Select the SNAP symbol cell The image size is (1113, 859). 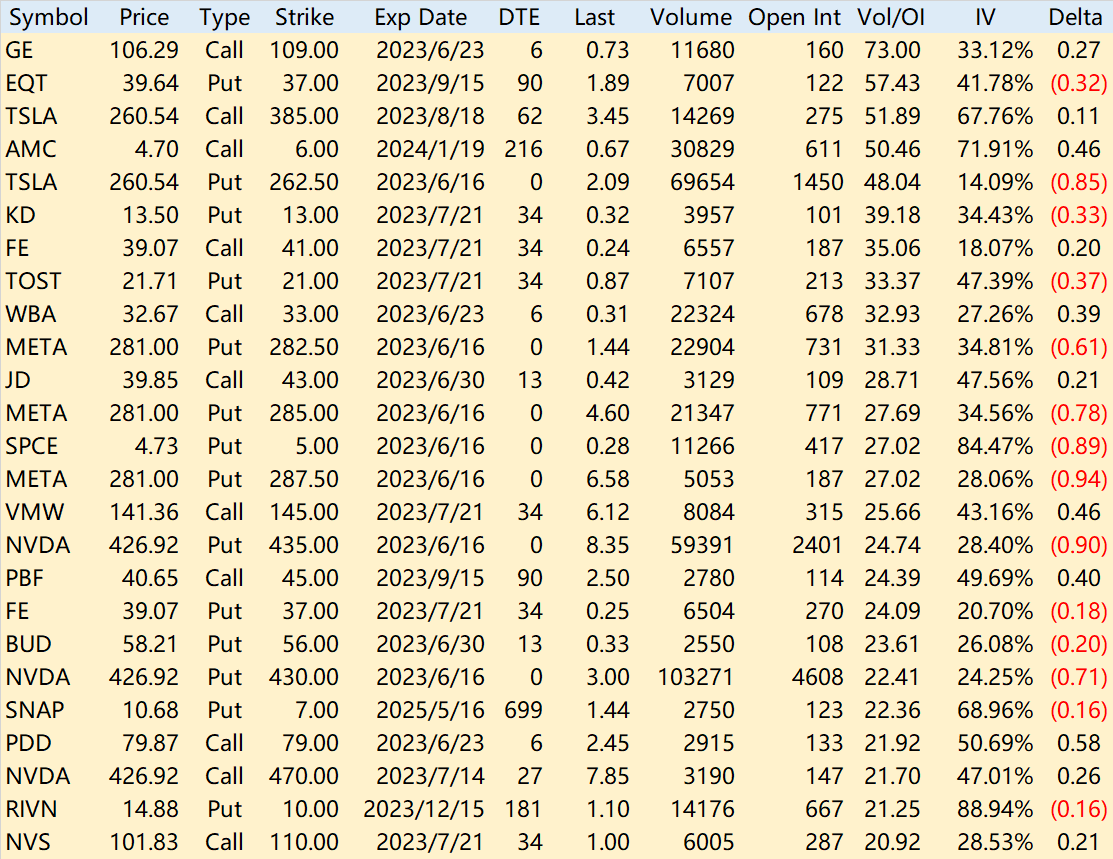35,710
